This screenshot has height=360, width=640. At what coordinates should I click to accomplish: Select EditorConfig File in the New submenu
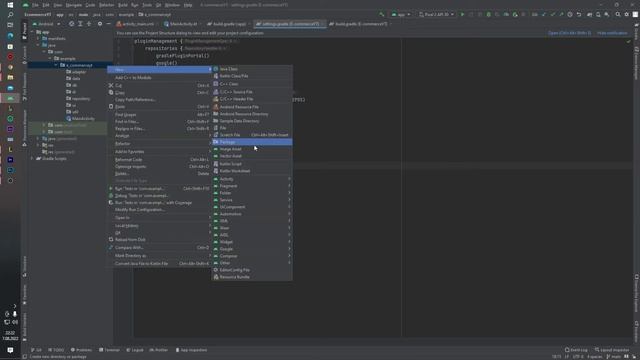point(252,270)
